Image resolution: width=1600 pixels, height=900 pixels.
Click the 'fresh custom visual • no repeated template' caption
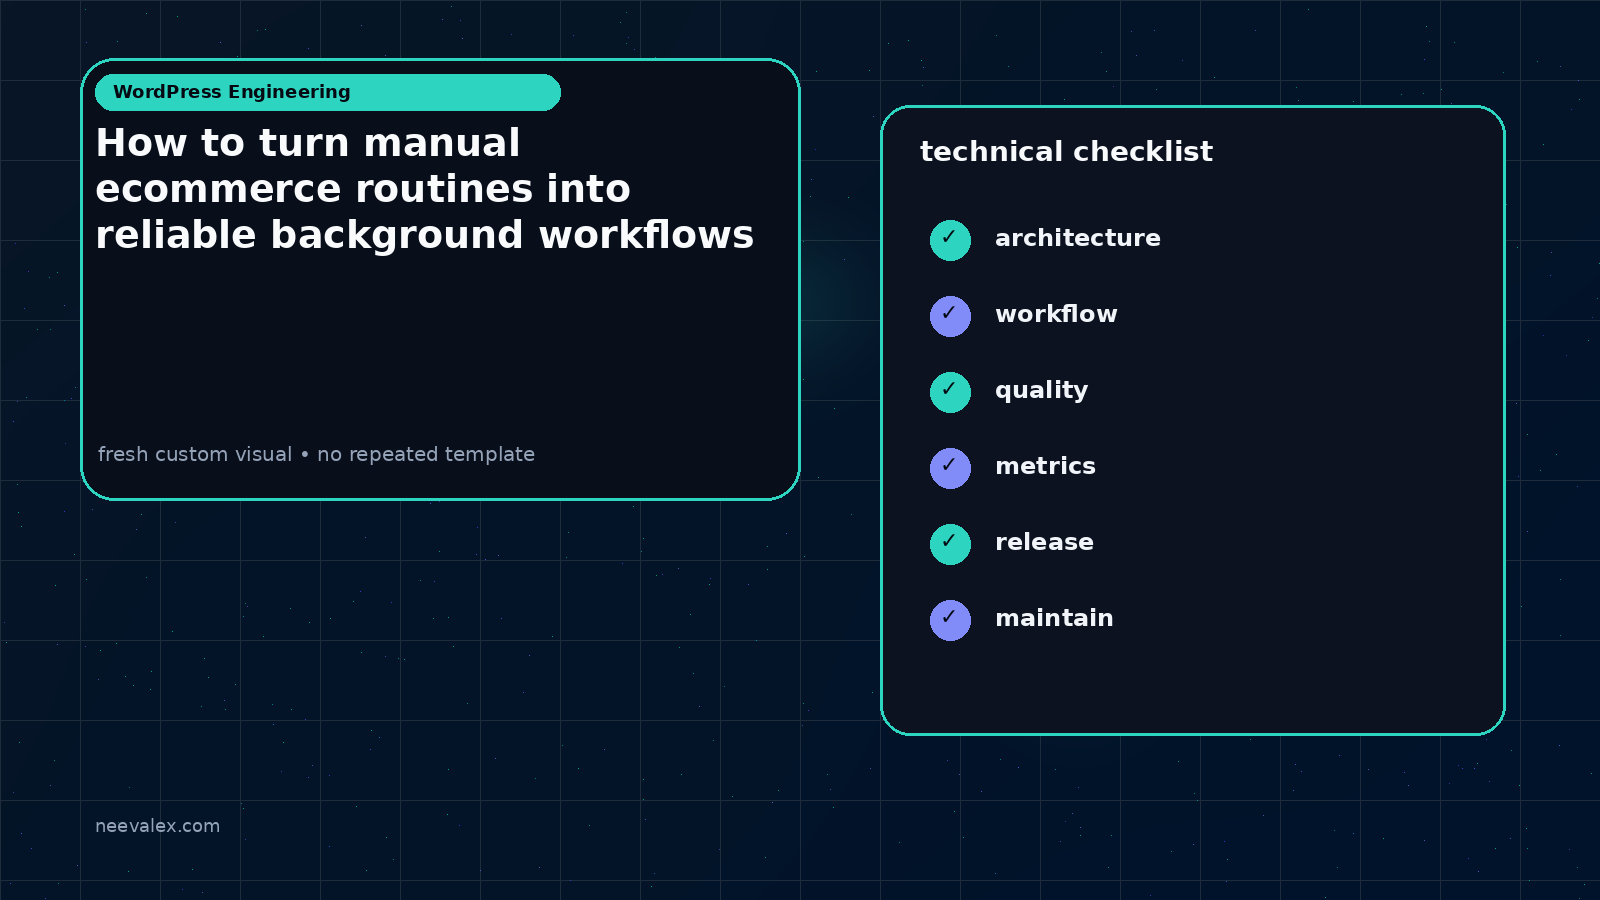coord(316,454)
